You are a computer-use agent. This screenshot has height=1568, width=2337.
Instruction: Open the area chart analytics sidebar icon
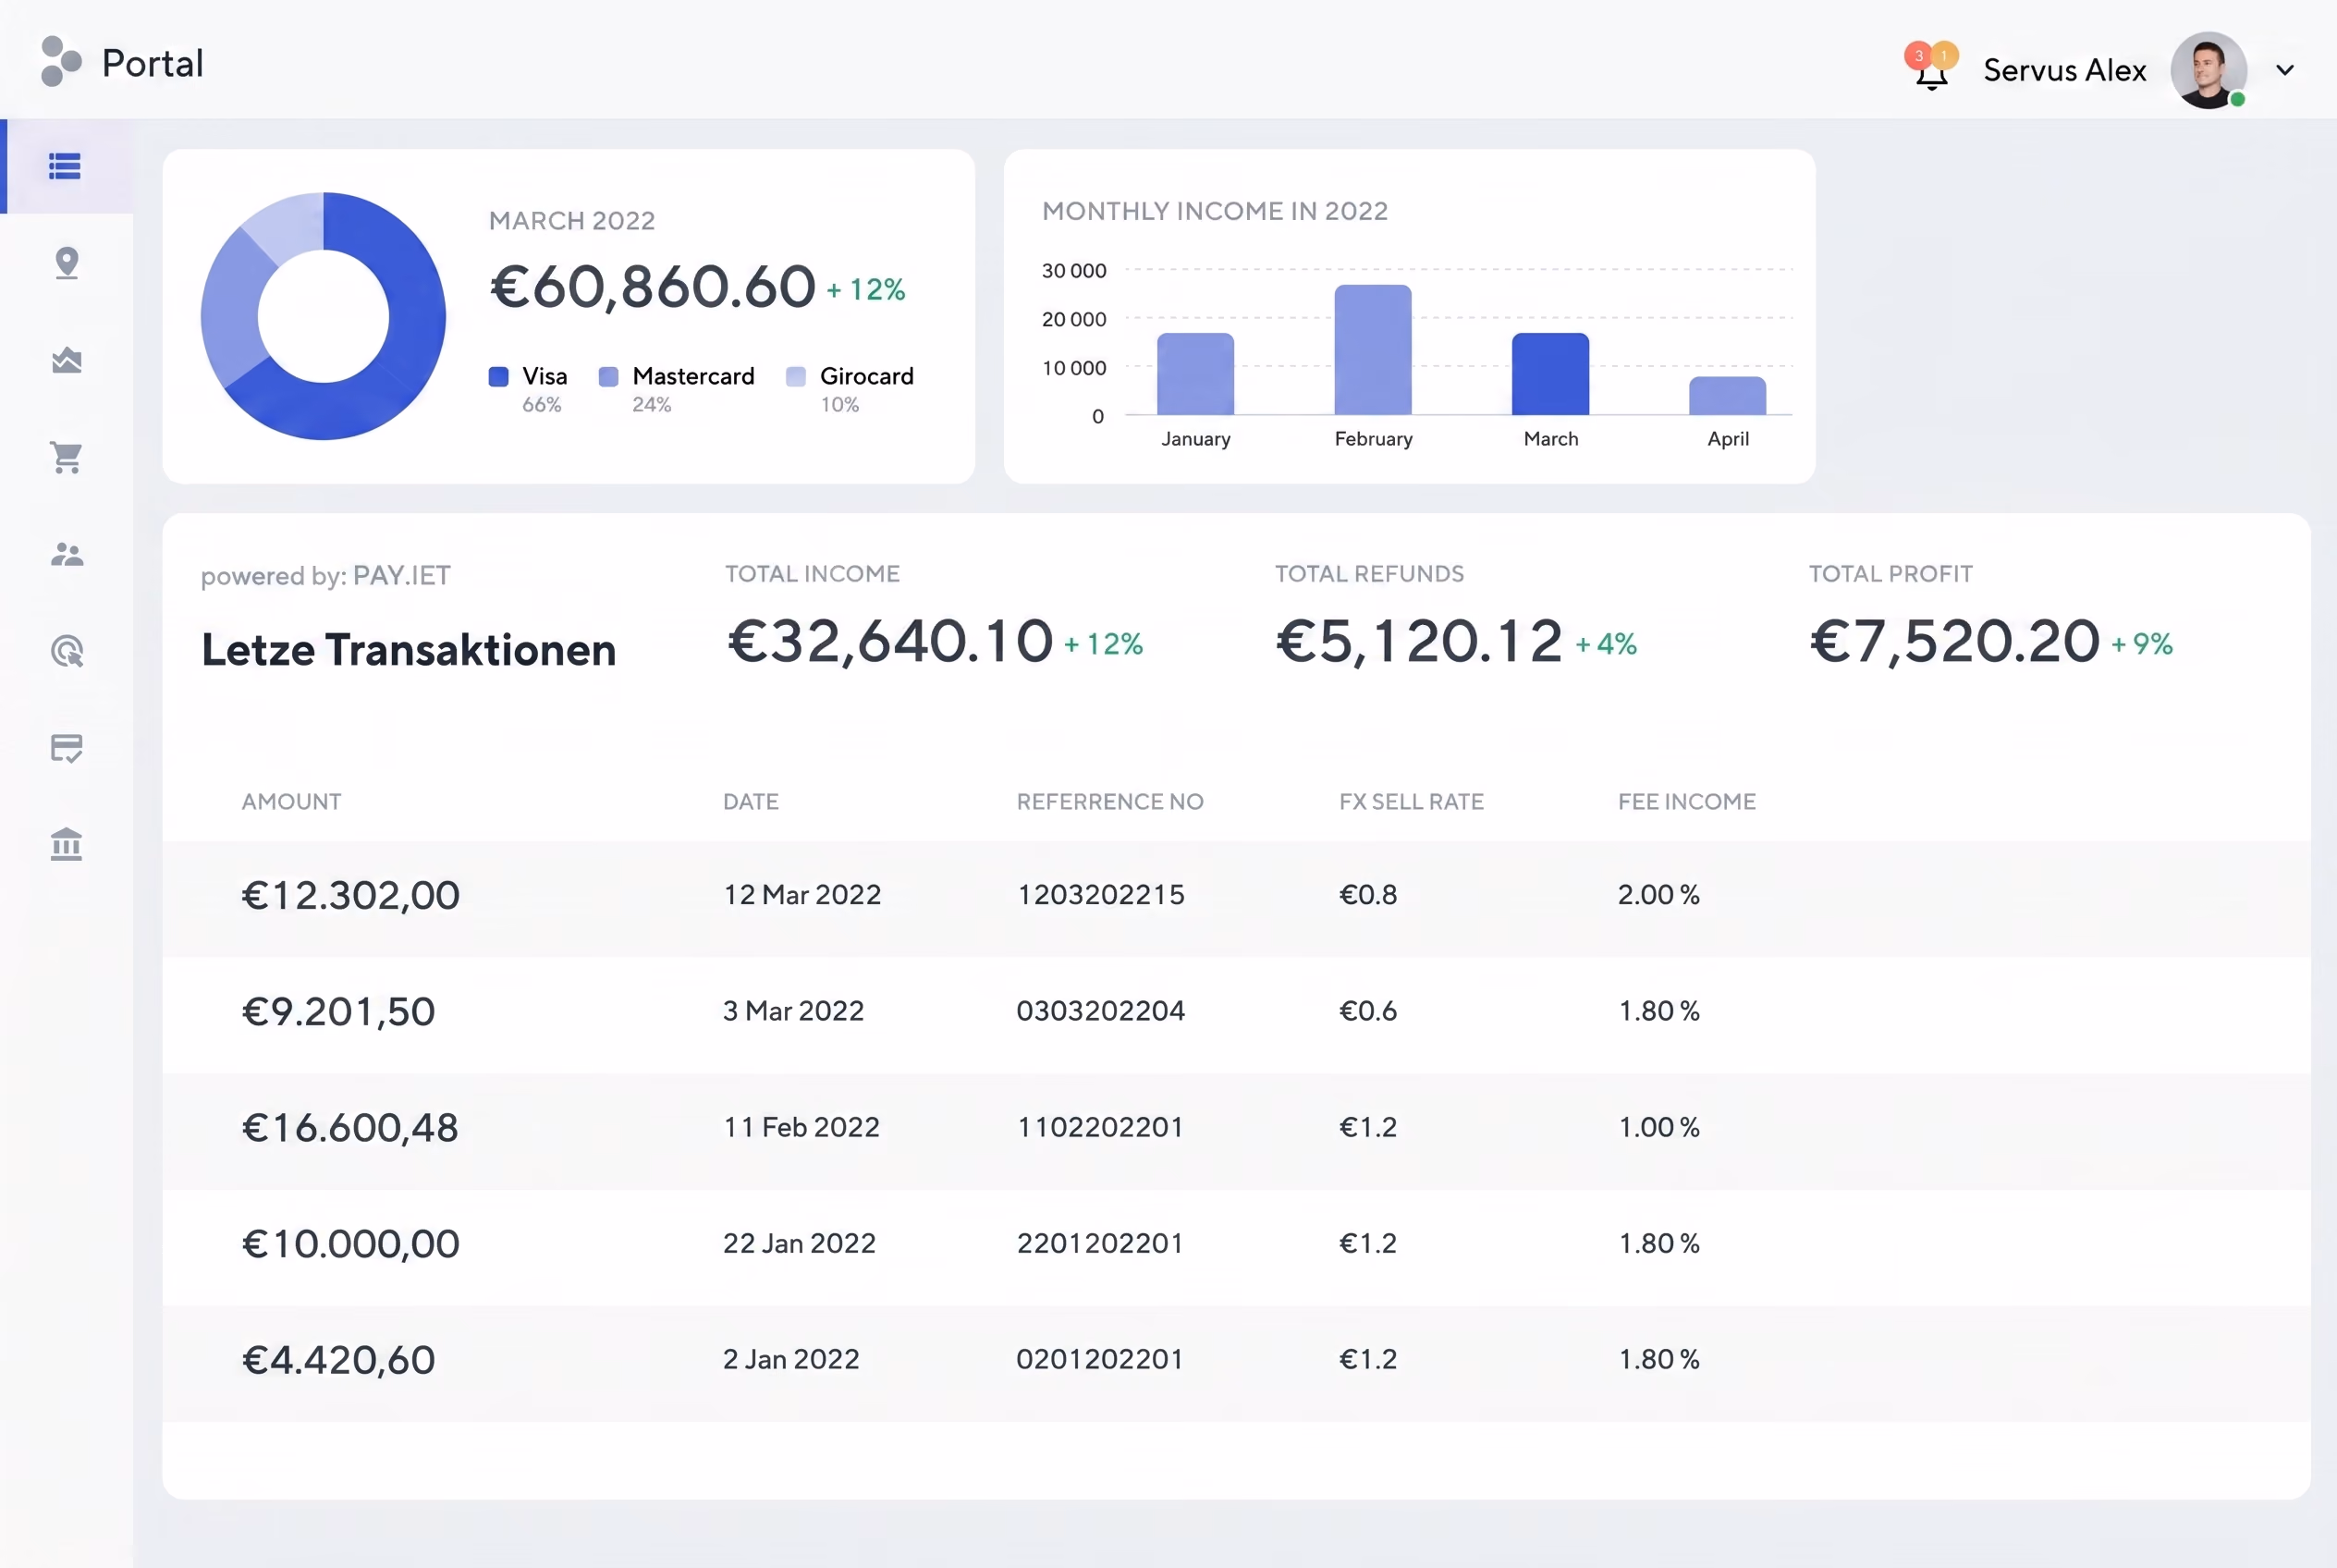click(67, 360)
